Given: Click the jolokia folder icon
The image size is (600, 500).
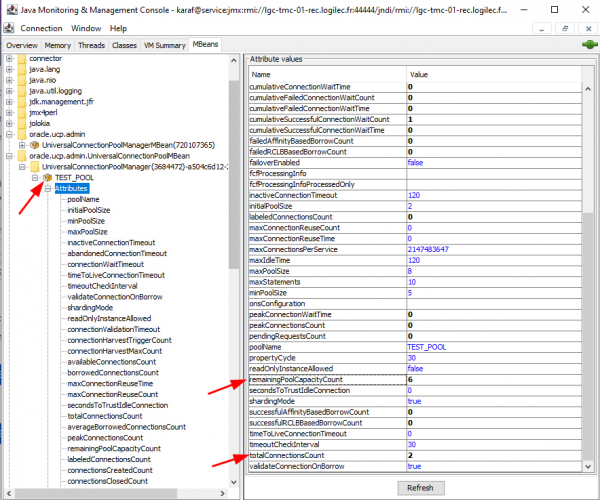Looking at the screenshot, I should tap(20, 123).
